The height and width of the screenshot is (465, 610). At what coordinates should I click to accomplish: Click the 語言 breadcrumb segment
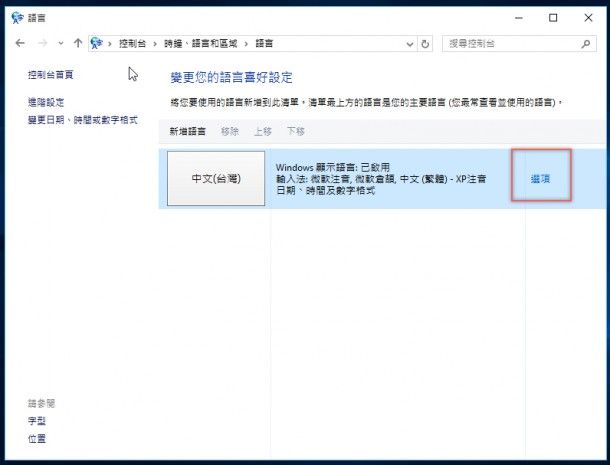point(264,44)
